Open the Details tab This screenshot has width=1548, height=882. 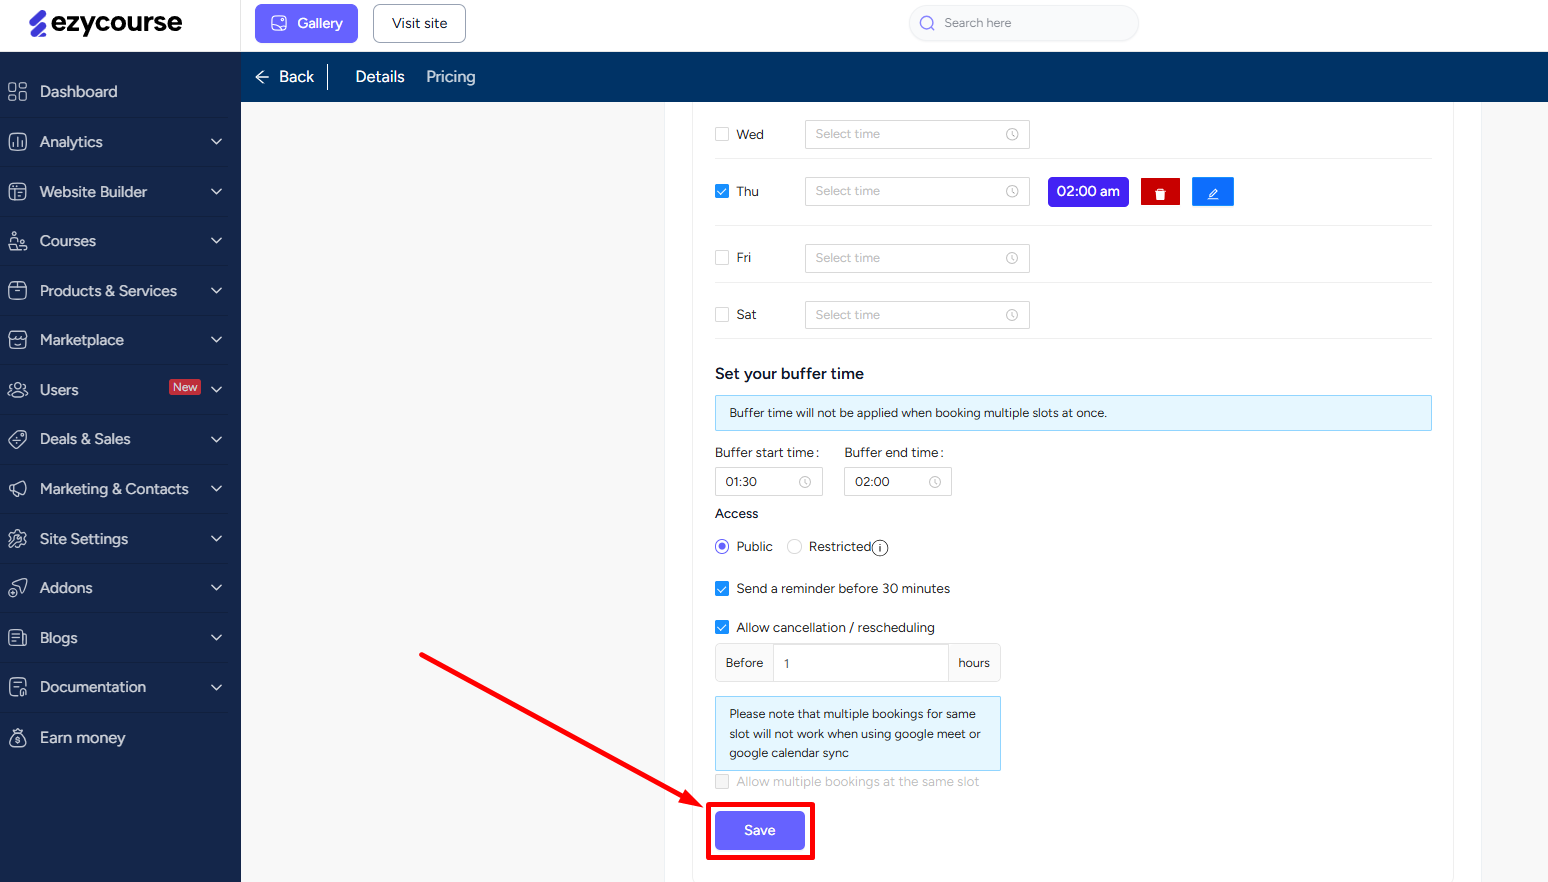click(x=380, y=77)
